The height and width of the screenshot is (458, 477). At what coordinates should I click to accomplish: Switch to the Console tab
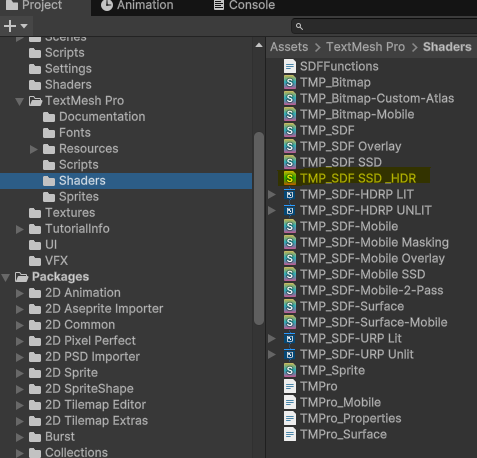[x=244, y=5]
